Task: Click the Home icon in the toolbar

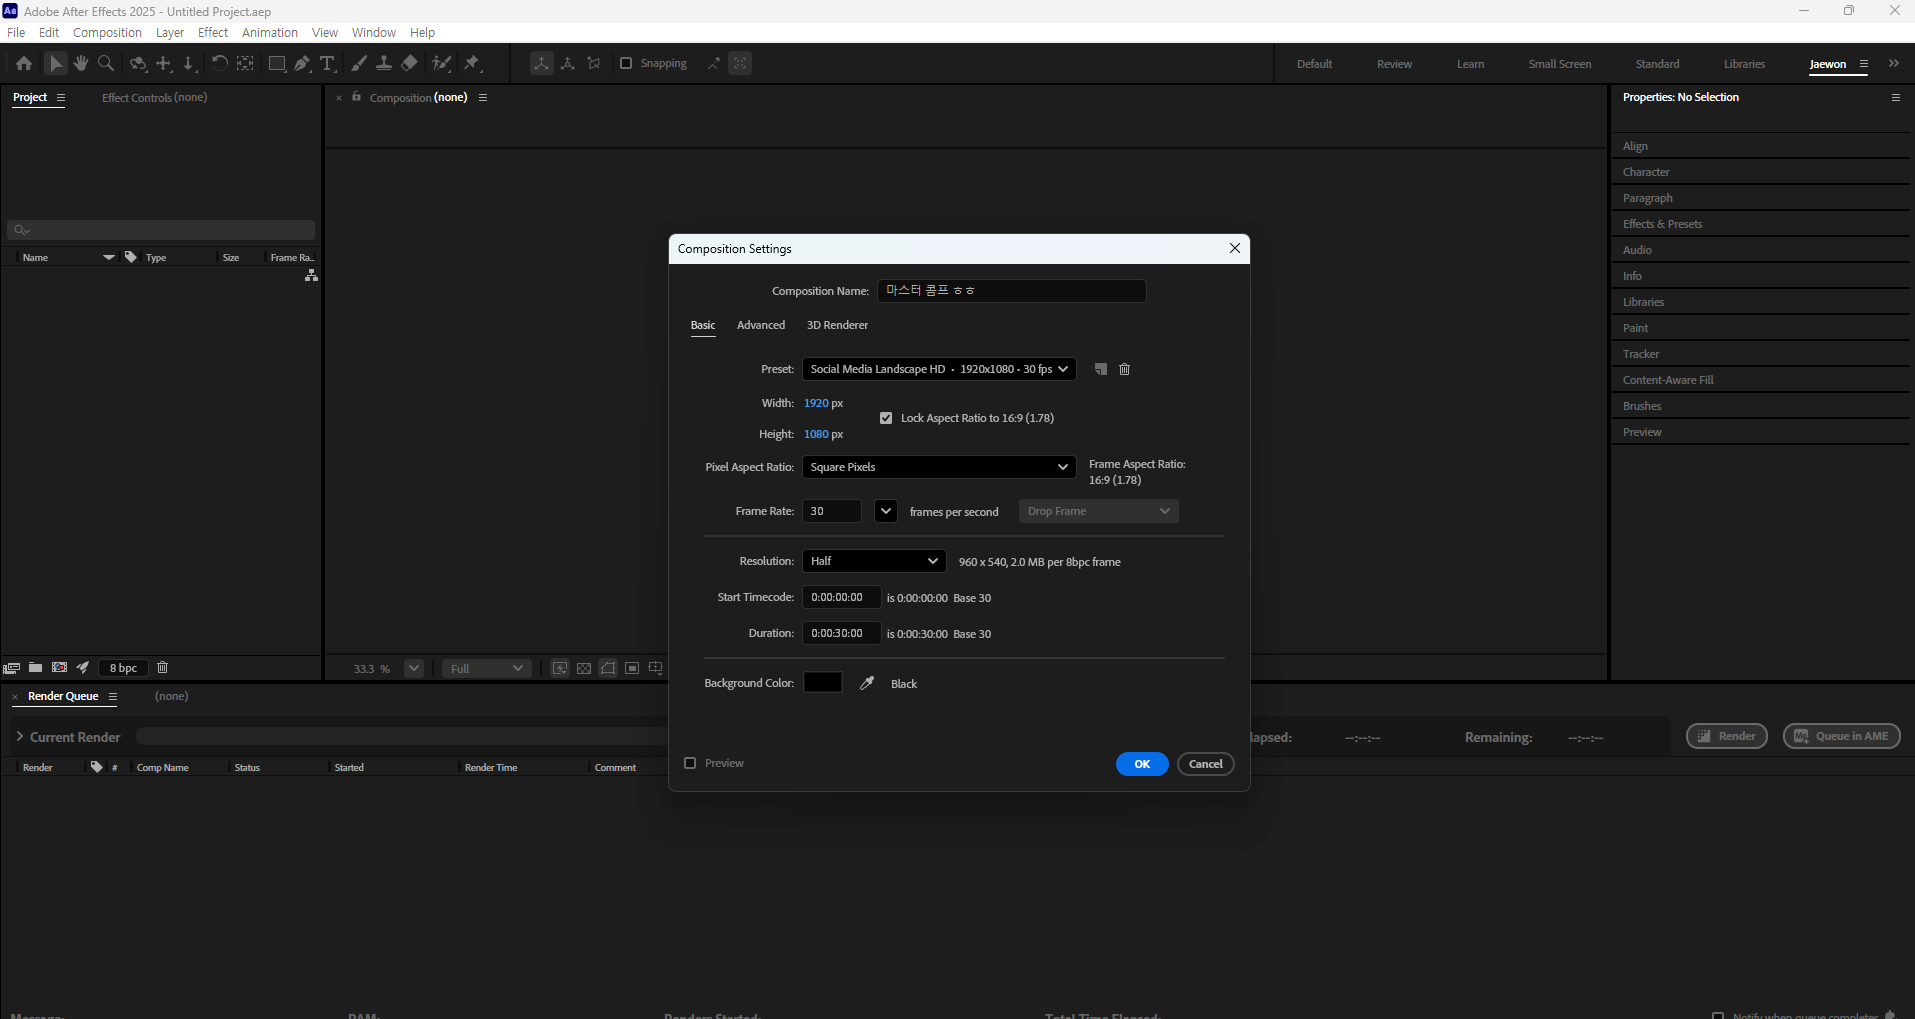Action: point(24,63)
